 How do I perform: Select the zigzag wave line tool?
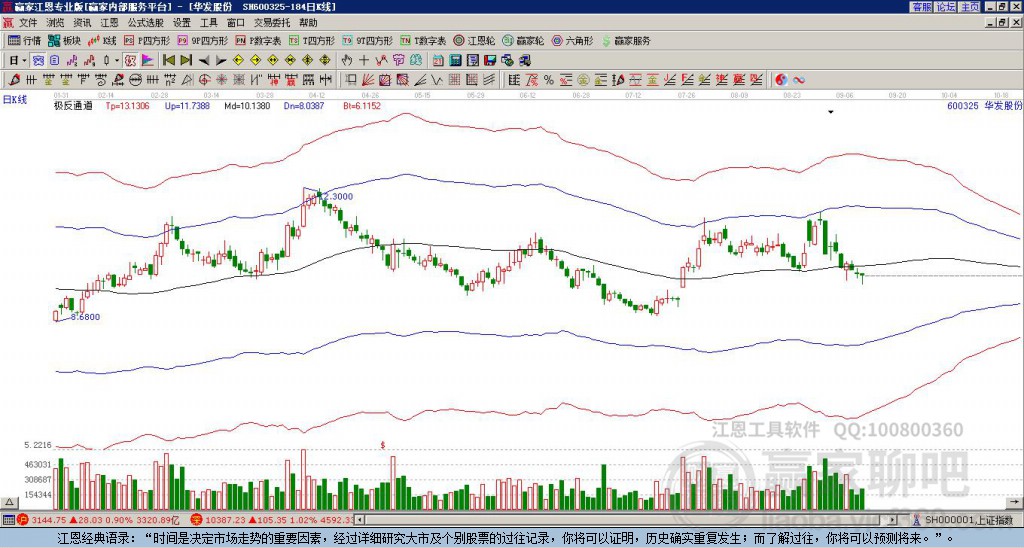(436, 80)
